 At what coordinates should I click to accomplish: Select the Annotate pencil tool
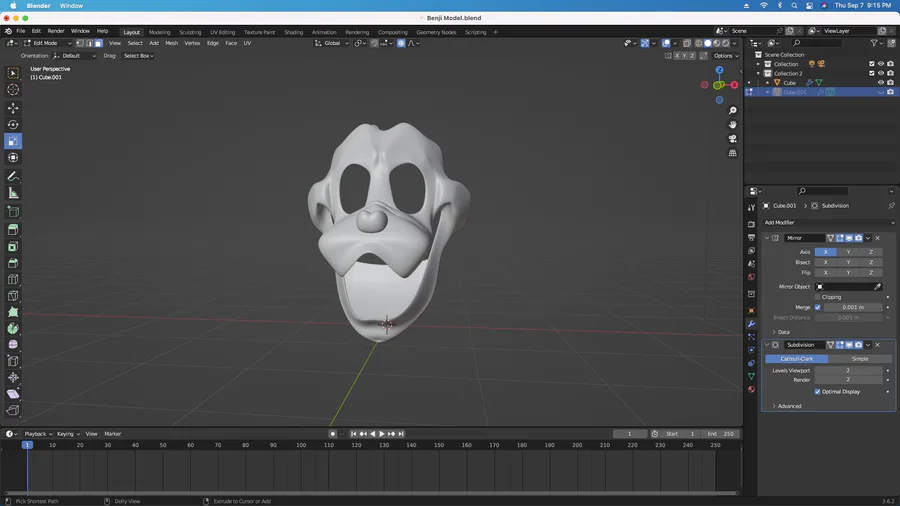(x=13, y=176)
